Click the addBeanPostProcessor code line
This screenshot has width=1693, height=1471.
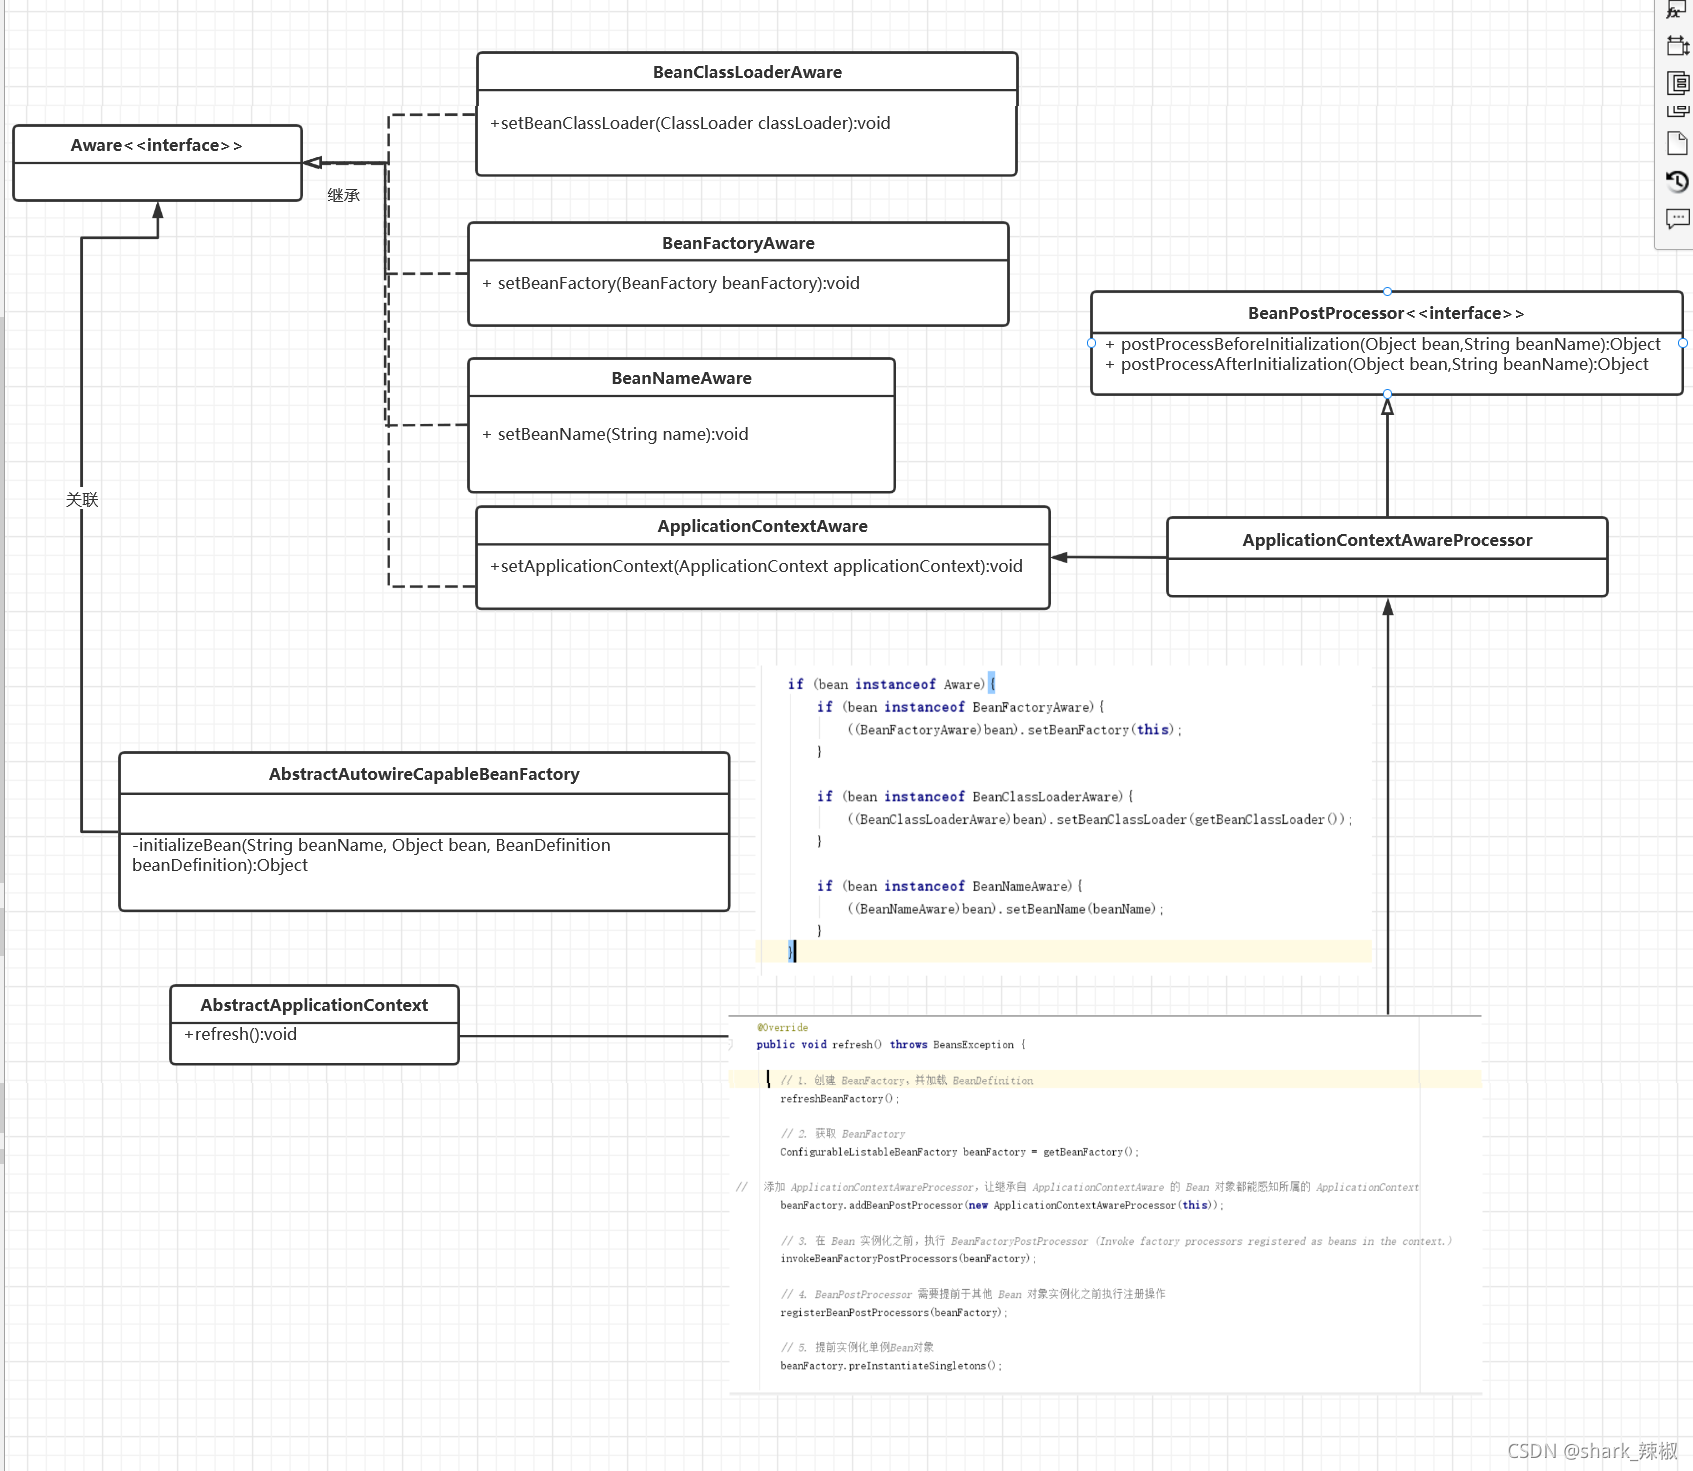pos(1002,1205)
